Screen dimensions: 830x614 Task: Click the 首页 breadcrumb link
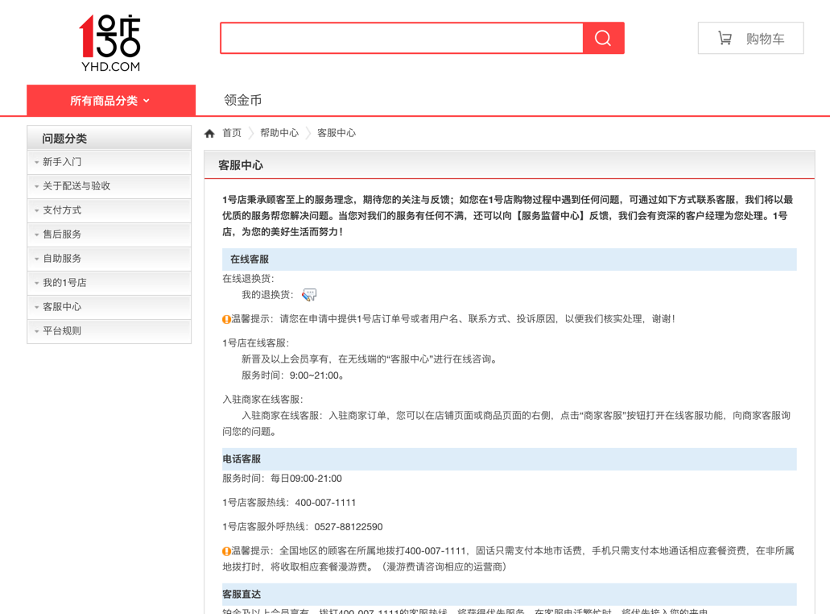[232, 133]
